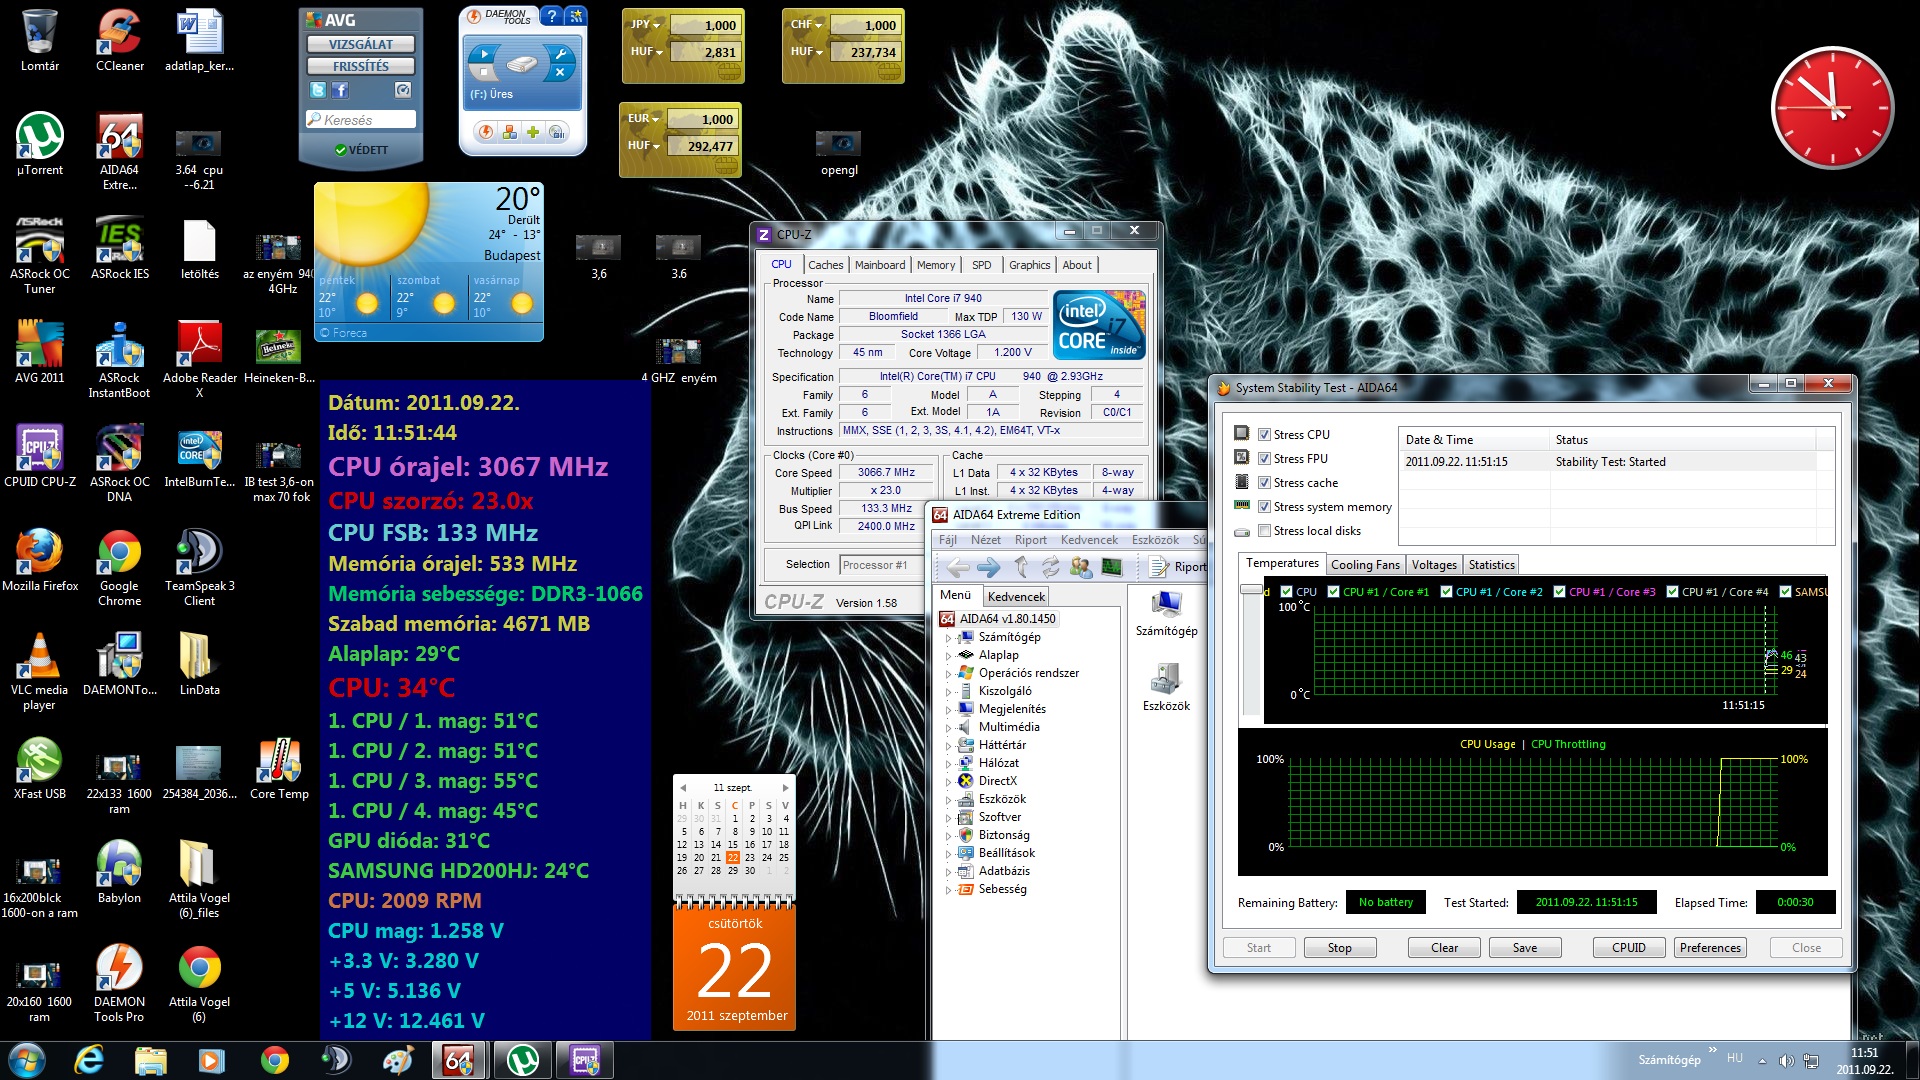Open the Számítógép large icon in AIDA64 pane

[x=1166, y=604]
